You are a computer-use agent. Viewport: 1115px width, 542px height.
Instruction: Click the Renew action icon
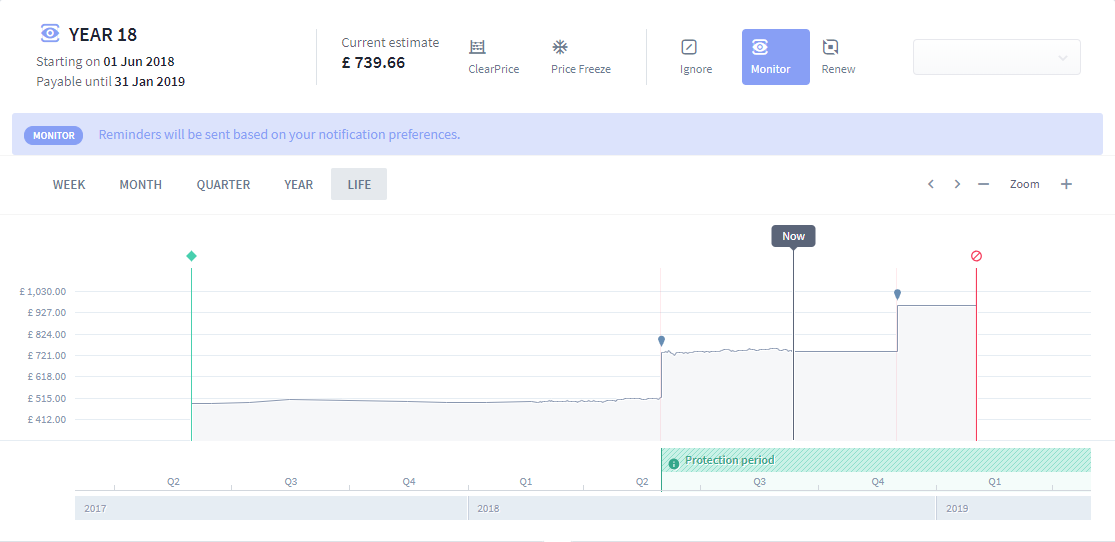pyautogui.click(x=830, y=47)
